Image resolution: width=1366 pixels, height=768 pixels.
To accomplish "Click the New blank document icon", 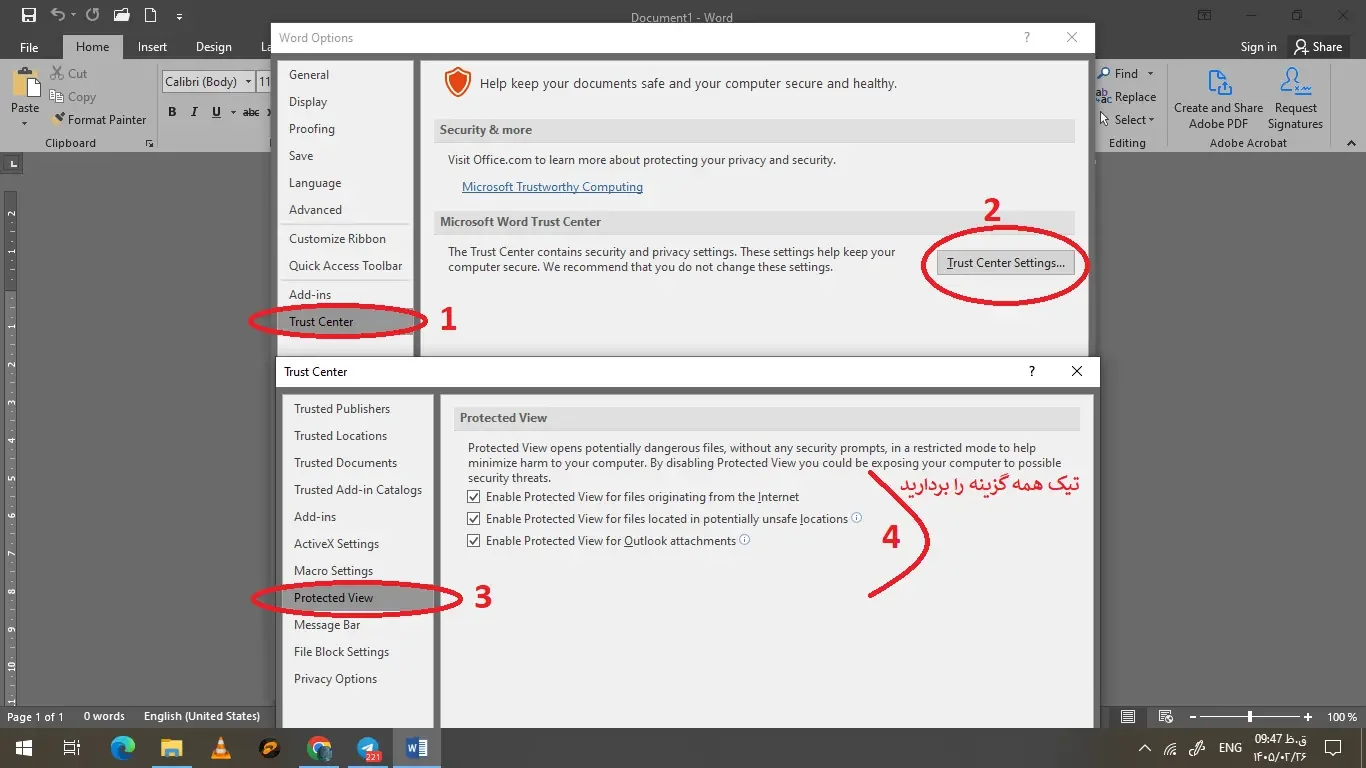I will pos(150,15).
